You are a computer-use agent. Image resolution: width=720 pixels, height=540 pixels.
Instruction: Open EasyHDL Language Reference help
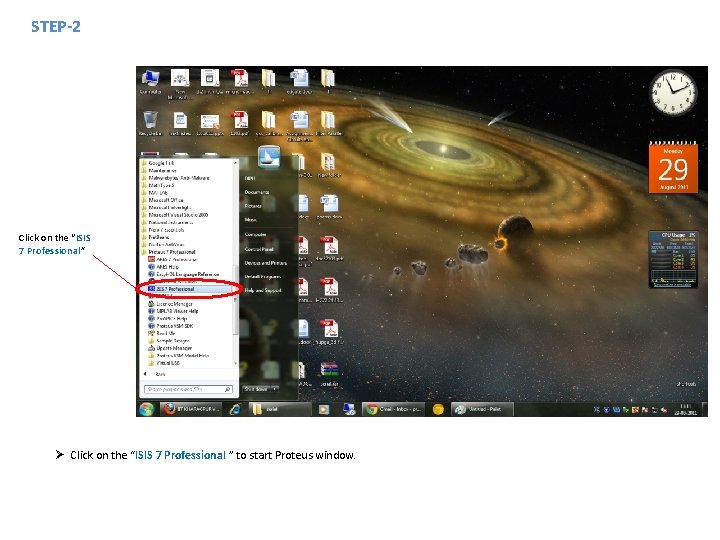click(x=184, y=274)
